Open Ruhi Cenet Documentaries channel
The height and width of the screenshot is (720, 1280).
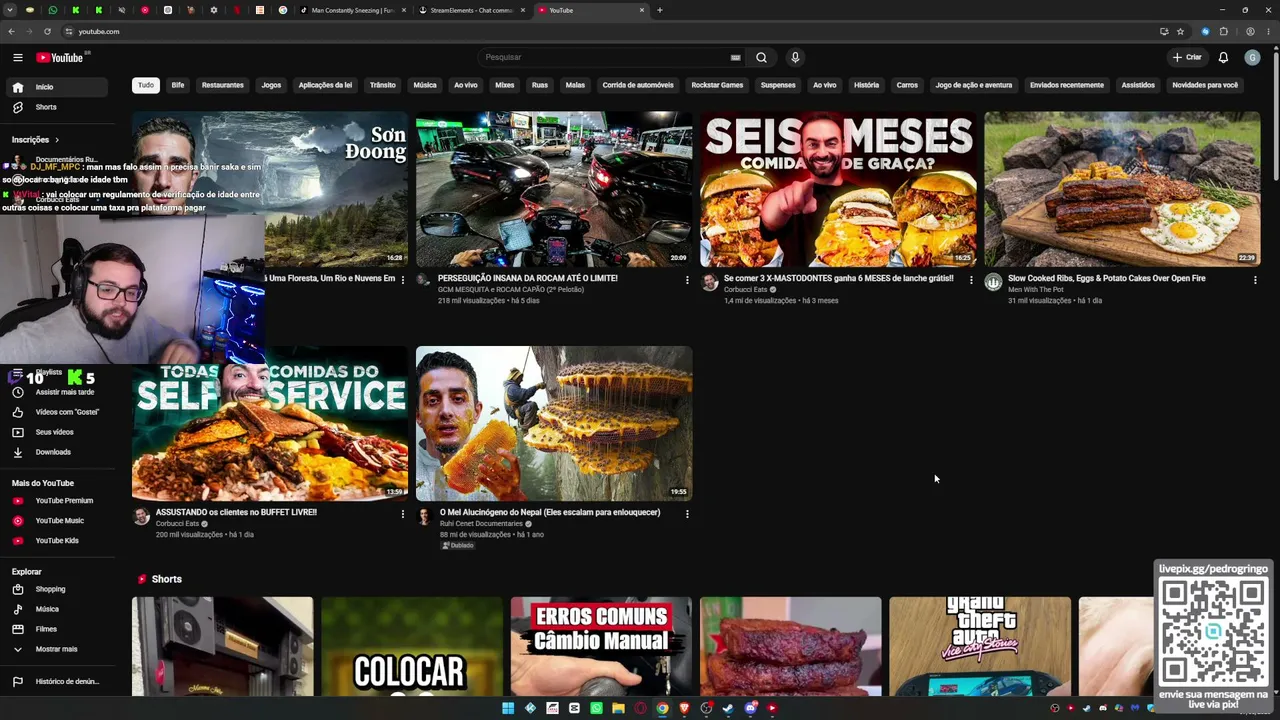(x=481, y=524)
